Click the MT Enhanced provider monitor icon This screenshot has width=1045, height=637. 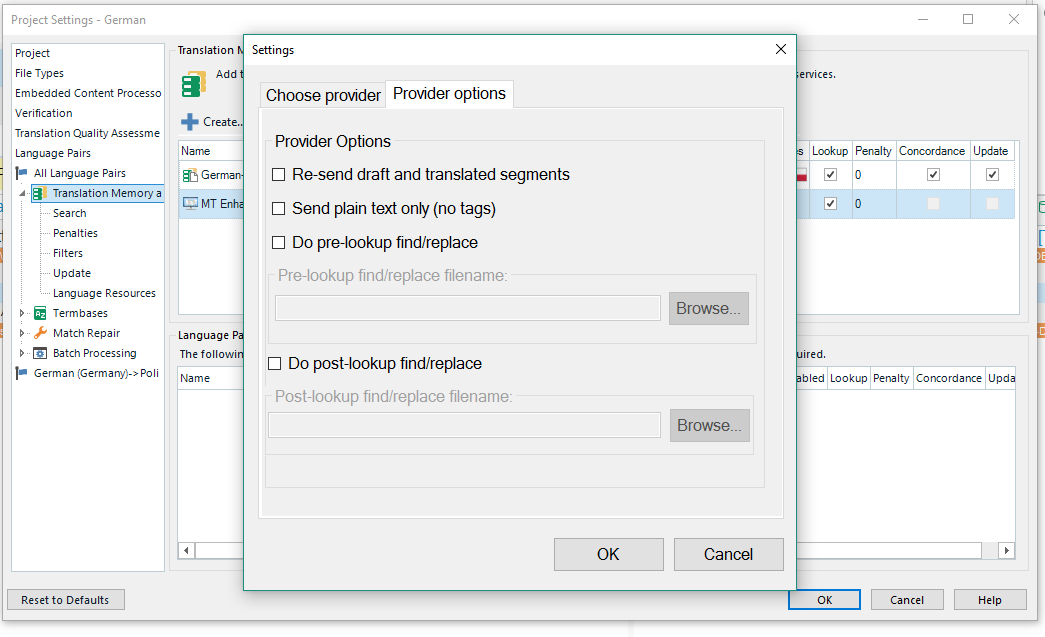pyautogui.click(x=190, y=204)
